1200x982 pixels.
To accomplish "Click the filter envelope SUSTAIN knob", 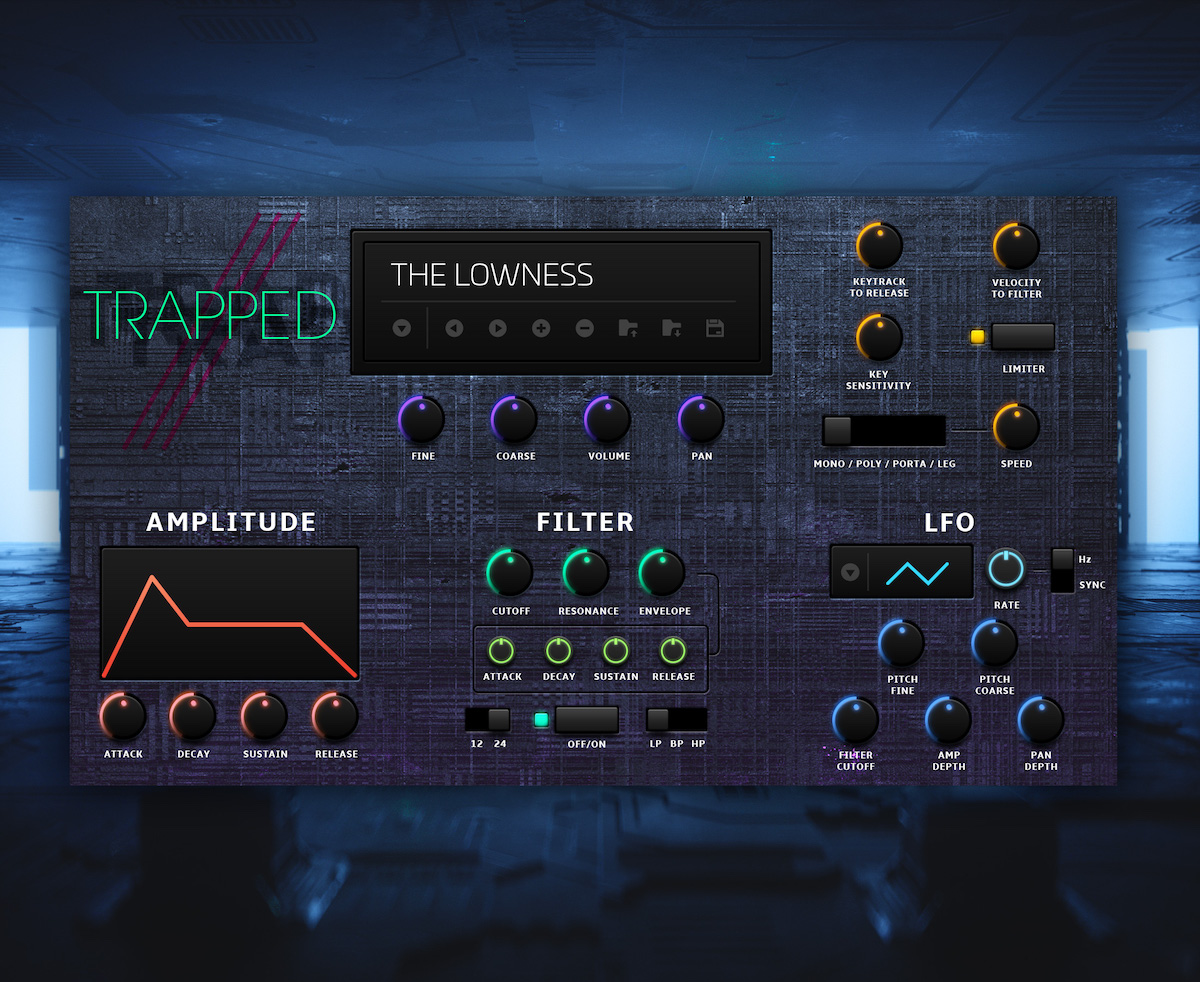I will tap(616, 651).
